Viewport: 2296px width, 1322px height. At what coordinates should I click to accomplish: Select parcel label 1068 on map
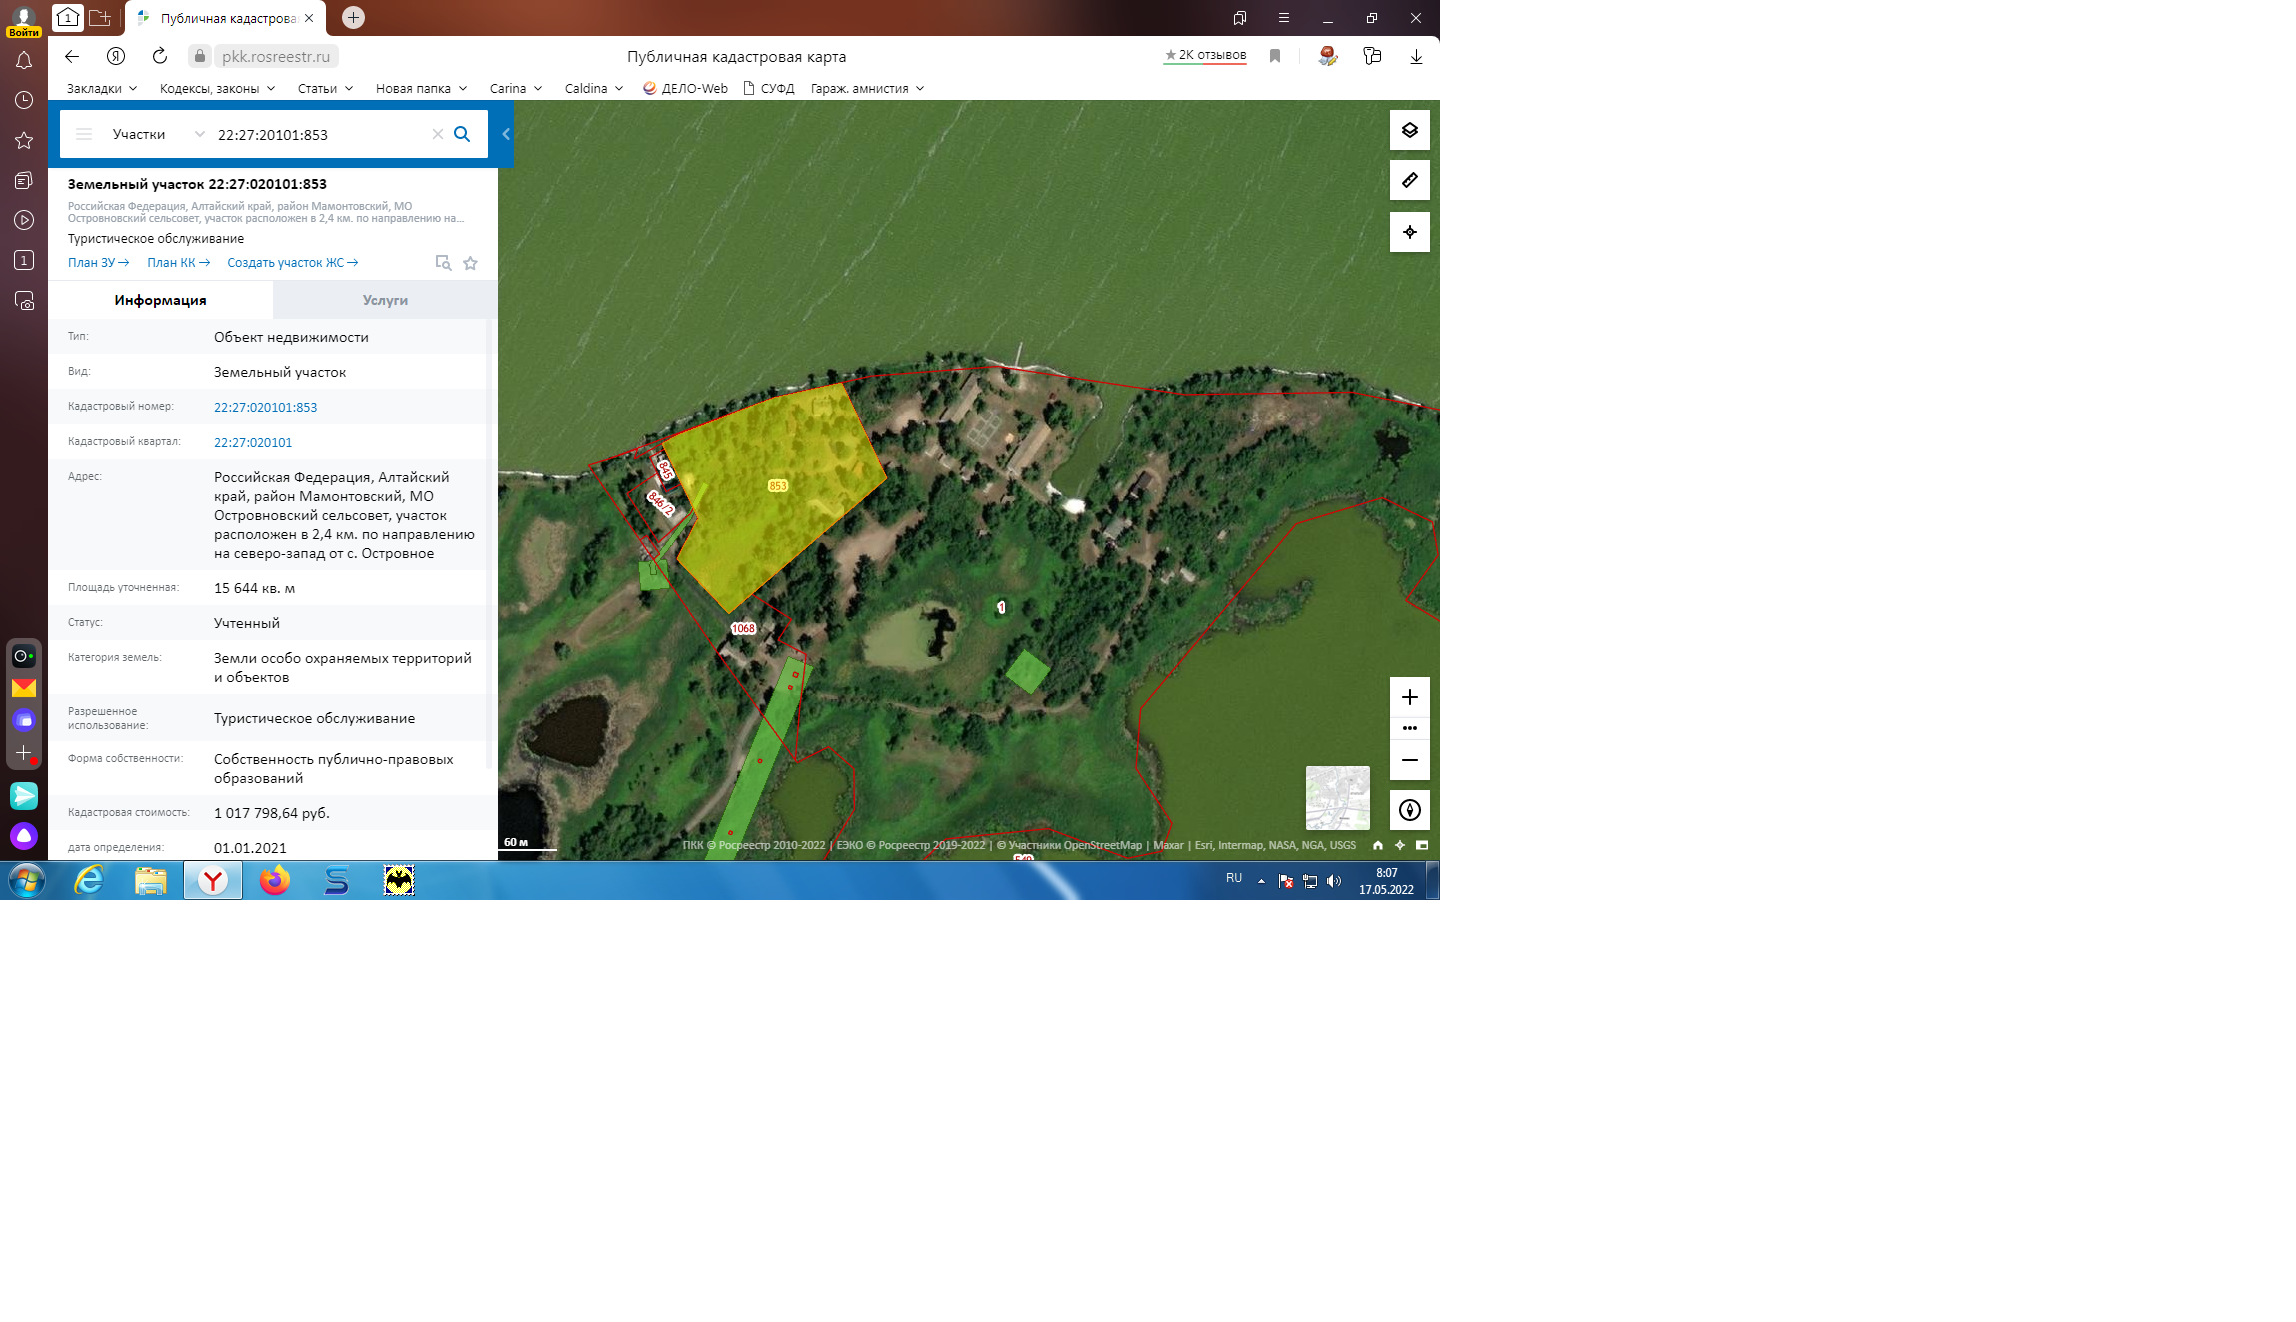click(x=743, y=628)
